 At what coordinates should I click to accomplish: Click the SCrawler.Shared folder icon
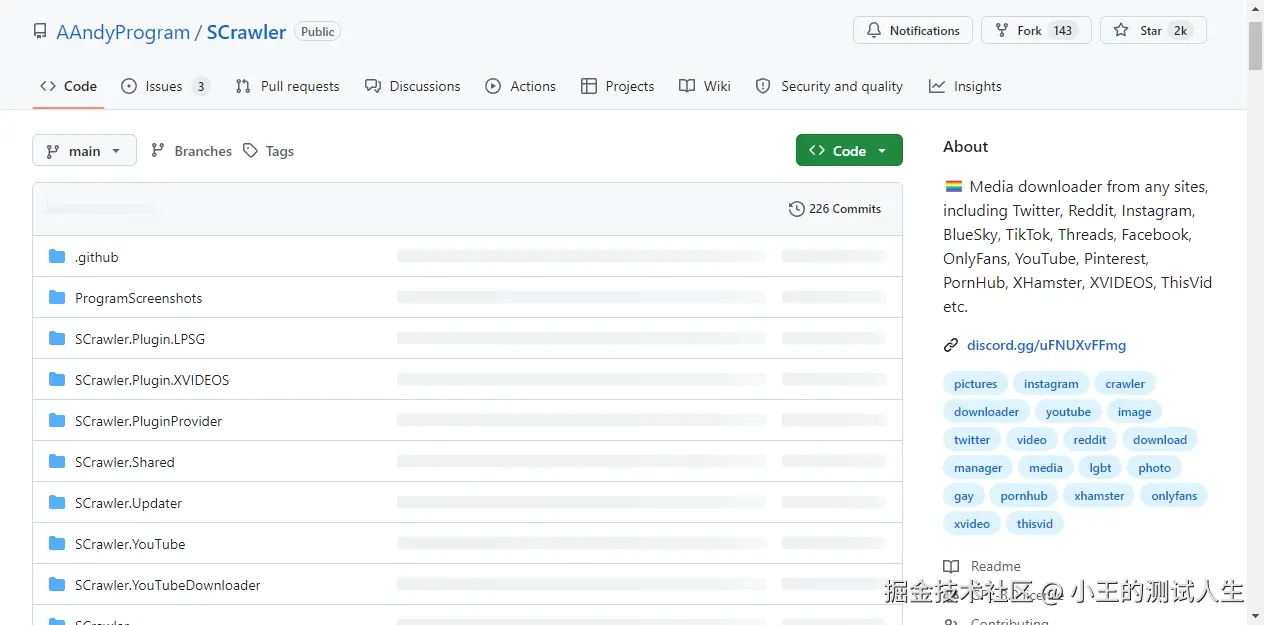point(57,462)
